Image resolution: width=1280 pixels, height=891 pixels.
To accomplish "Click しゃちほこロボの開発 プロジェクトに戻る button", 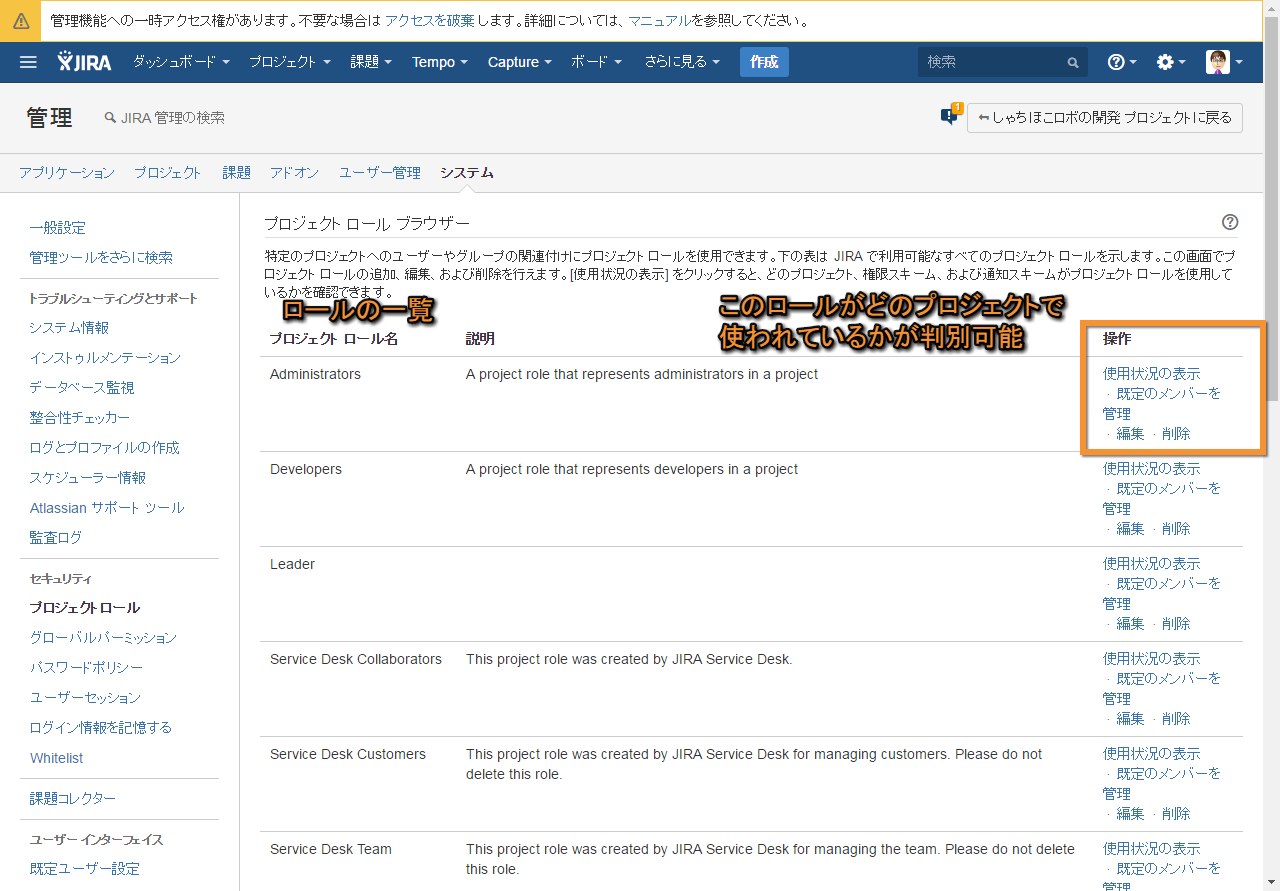I will 1105,117.
